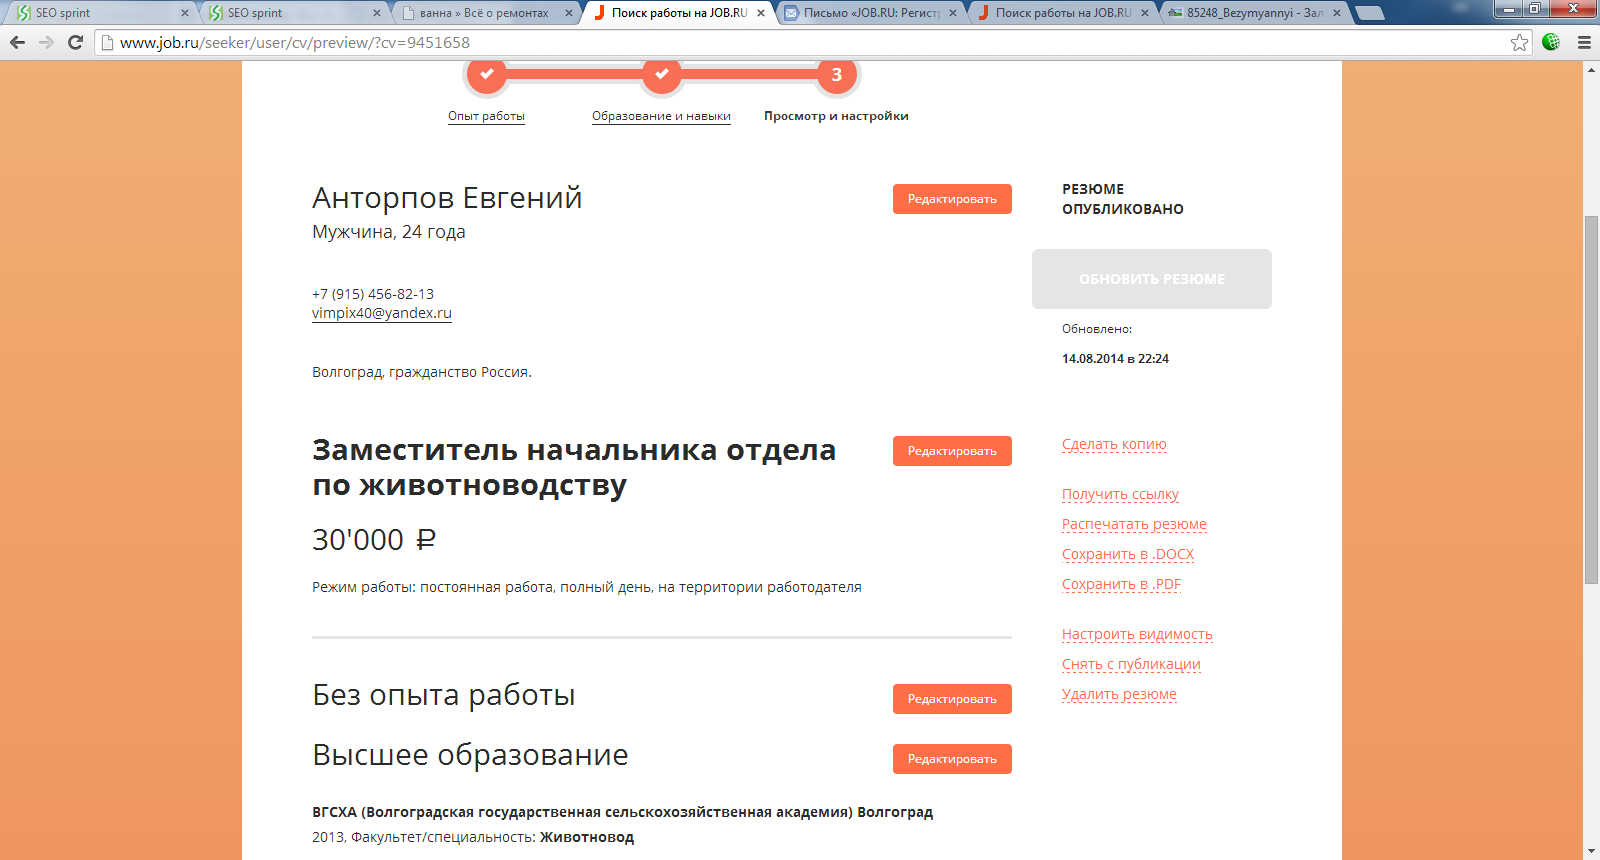
Task: Close the 85248_Bezymyannyi tab
Action: [x=1337, y=13]
